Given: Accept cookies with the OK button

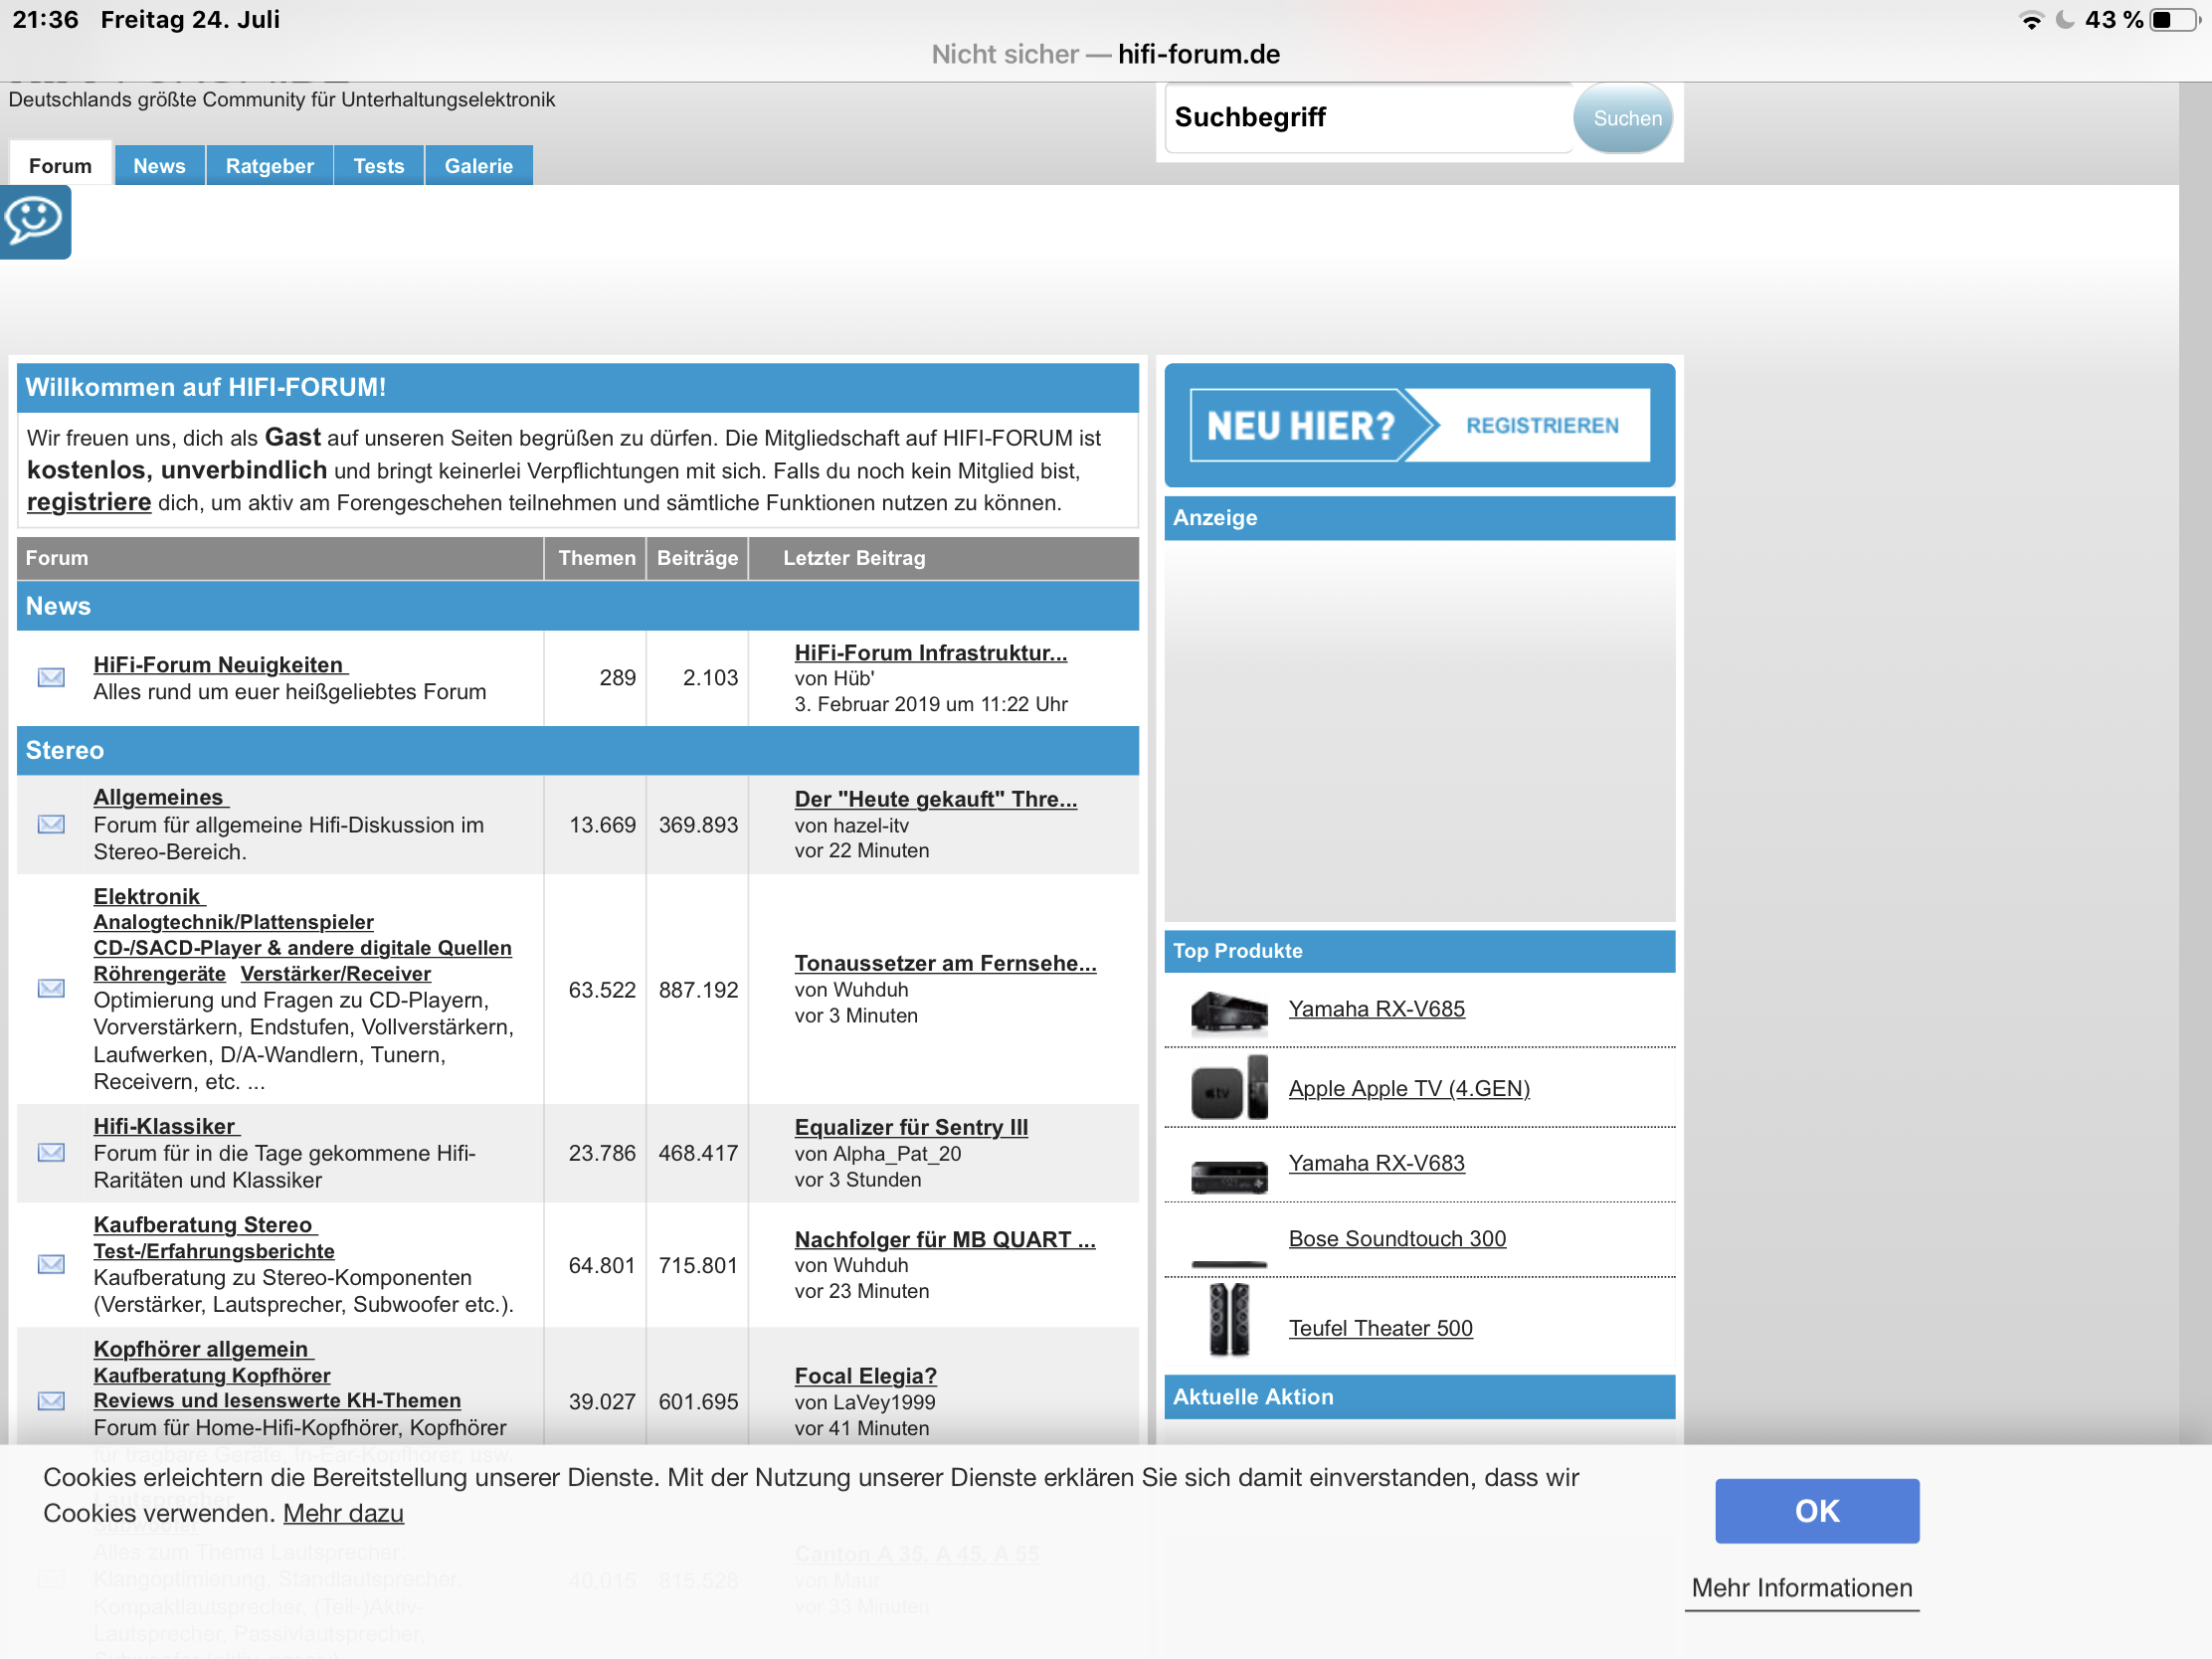Looking at the screenshot, I should [1816, 1510].
